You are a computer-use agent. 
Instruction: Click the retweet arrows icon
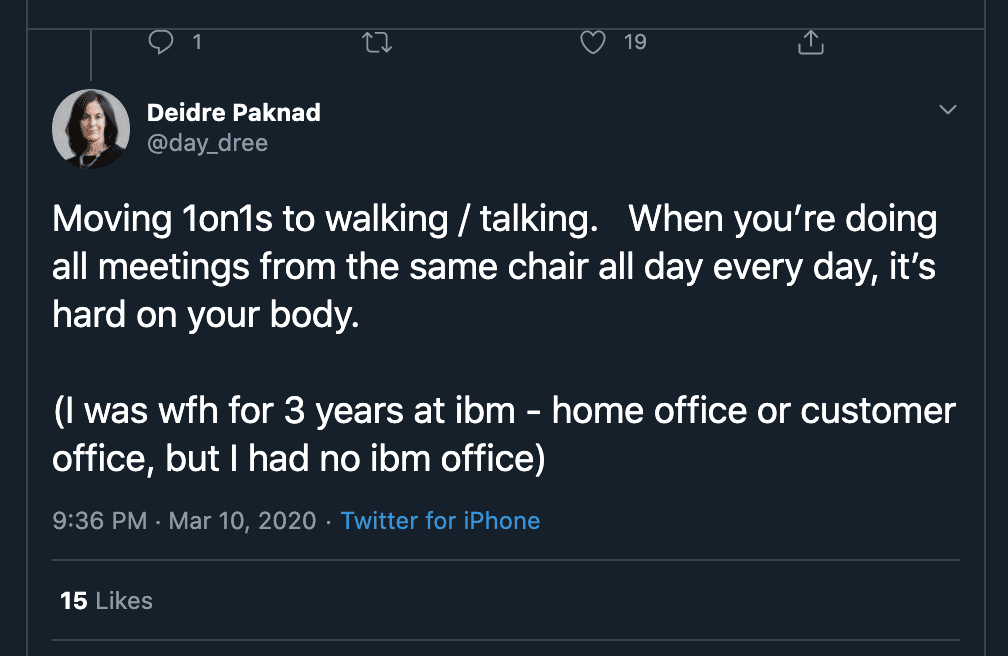pyautogui.click(x=376, y=42)
